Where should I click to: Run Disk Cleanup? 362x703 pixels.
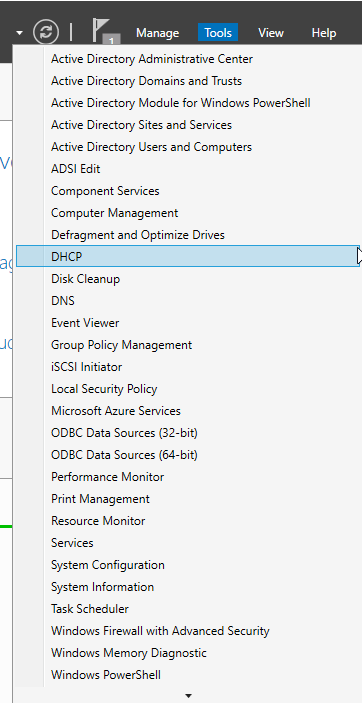click(x=188, y=278)
